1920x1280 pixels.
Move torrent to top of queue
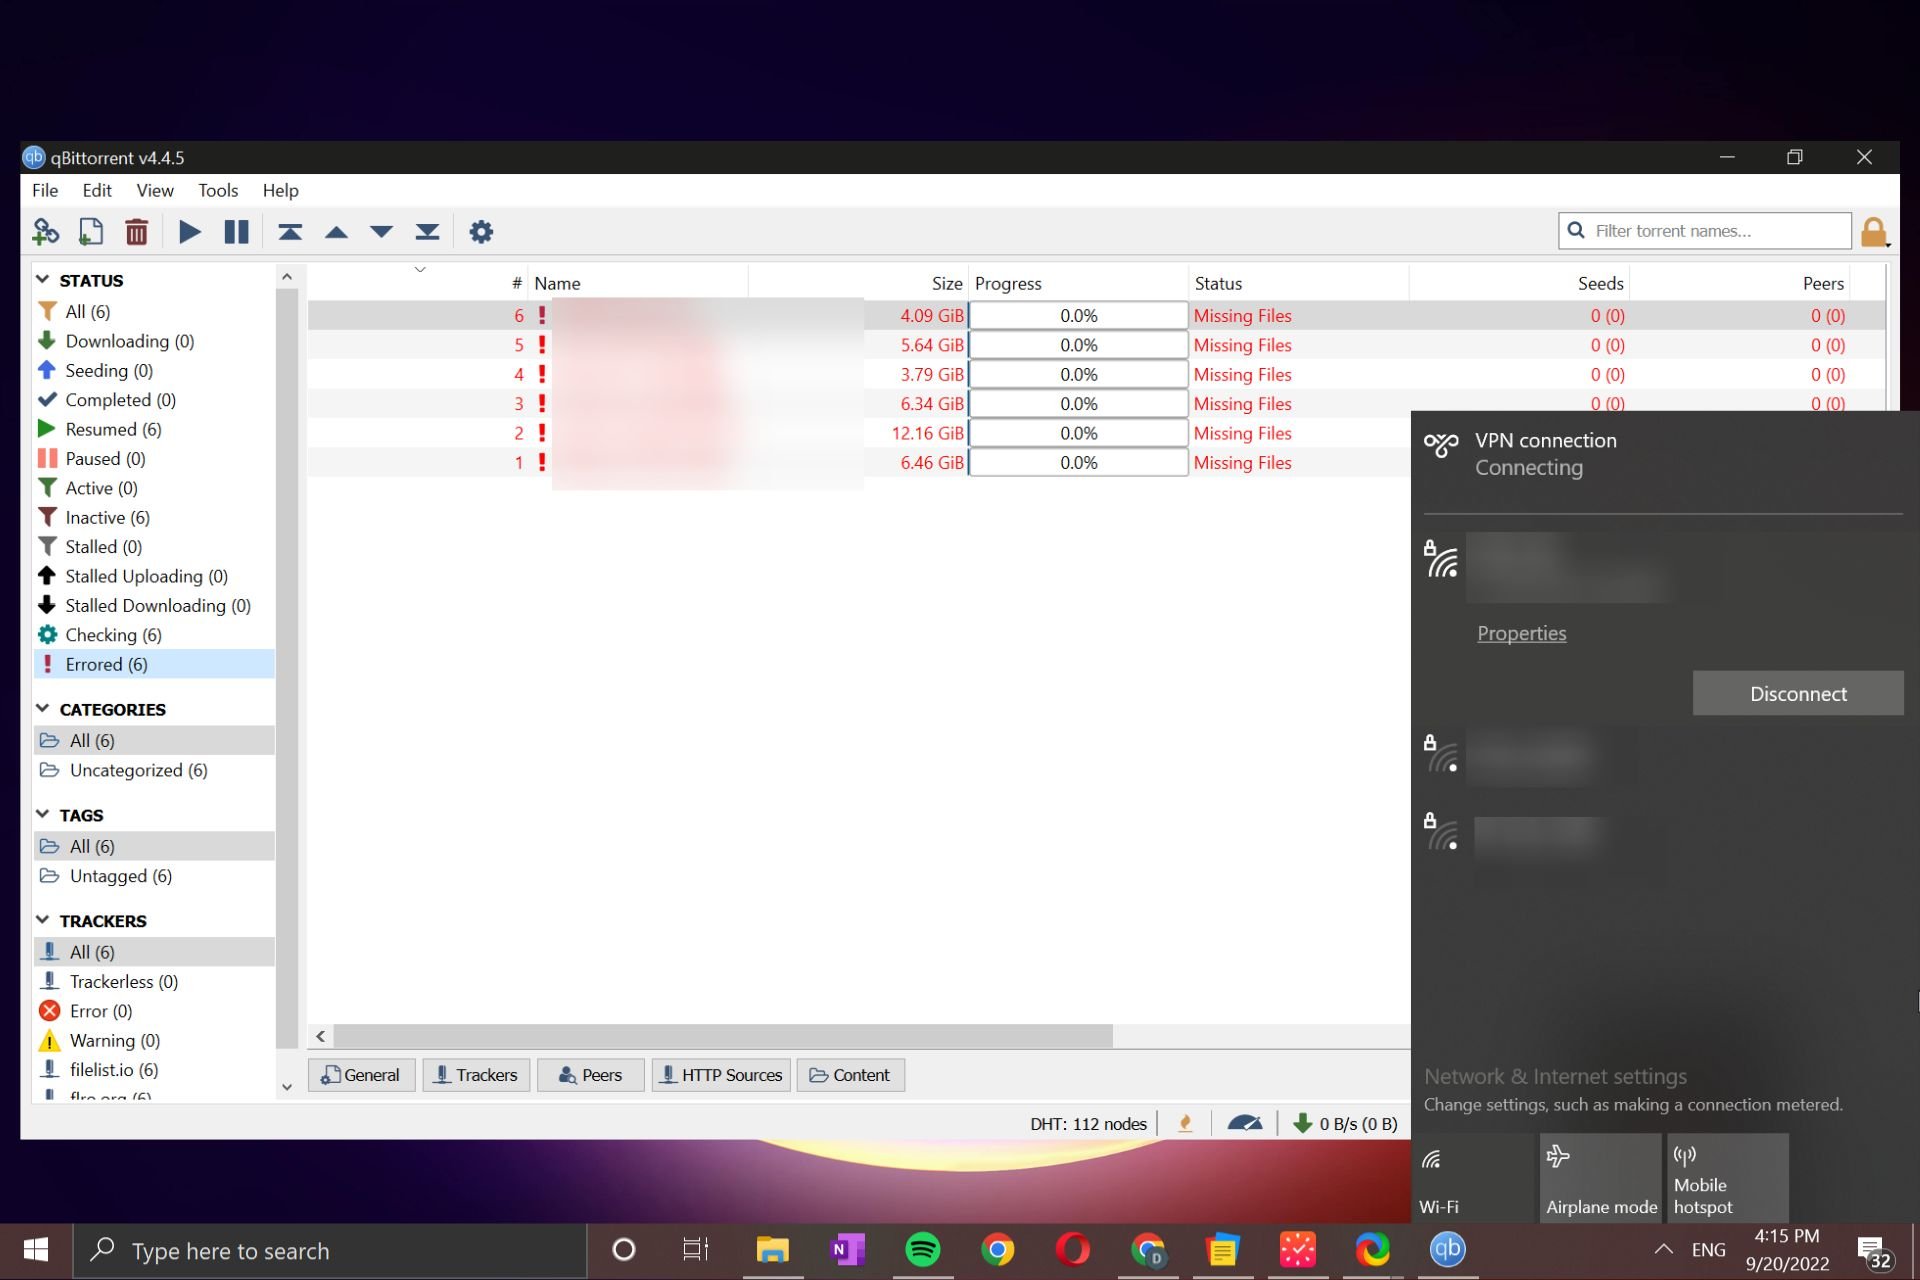point(290,232)
